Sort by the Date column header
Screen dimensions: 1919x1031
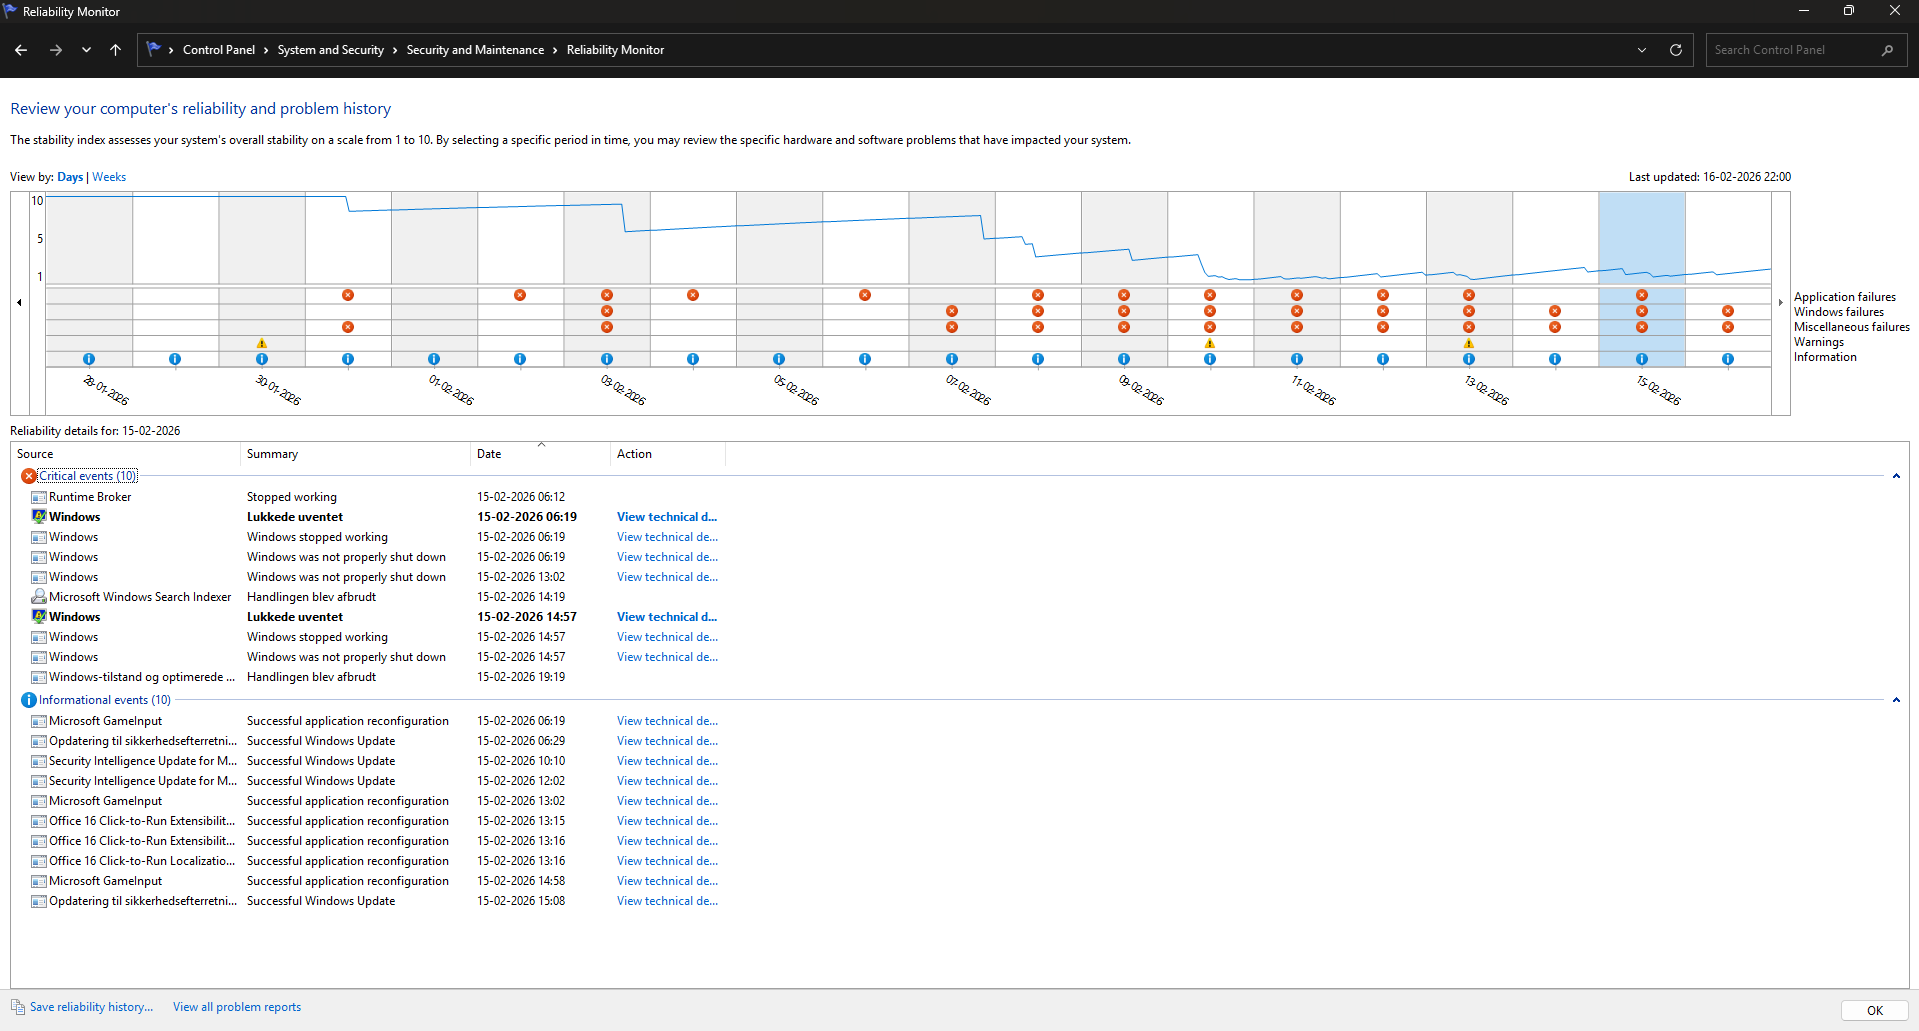pyautogui.click(x=540, y=454)
